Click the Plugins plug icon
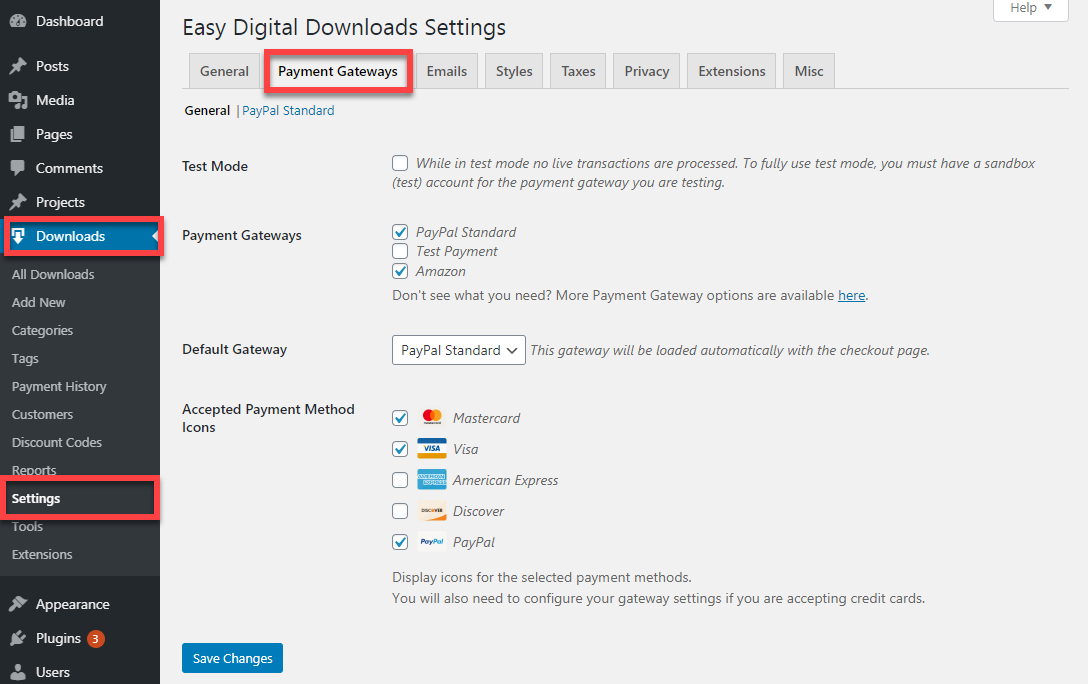This screenshot has width=1088, height=684. [x=18, y=638]
